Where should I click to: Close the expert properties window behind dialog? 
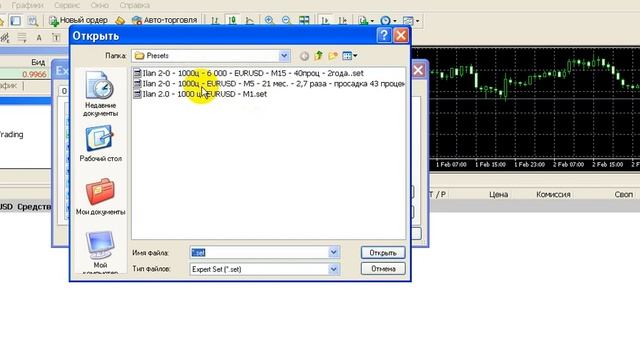pyautogui.click(x=418, y=70)
